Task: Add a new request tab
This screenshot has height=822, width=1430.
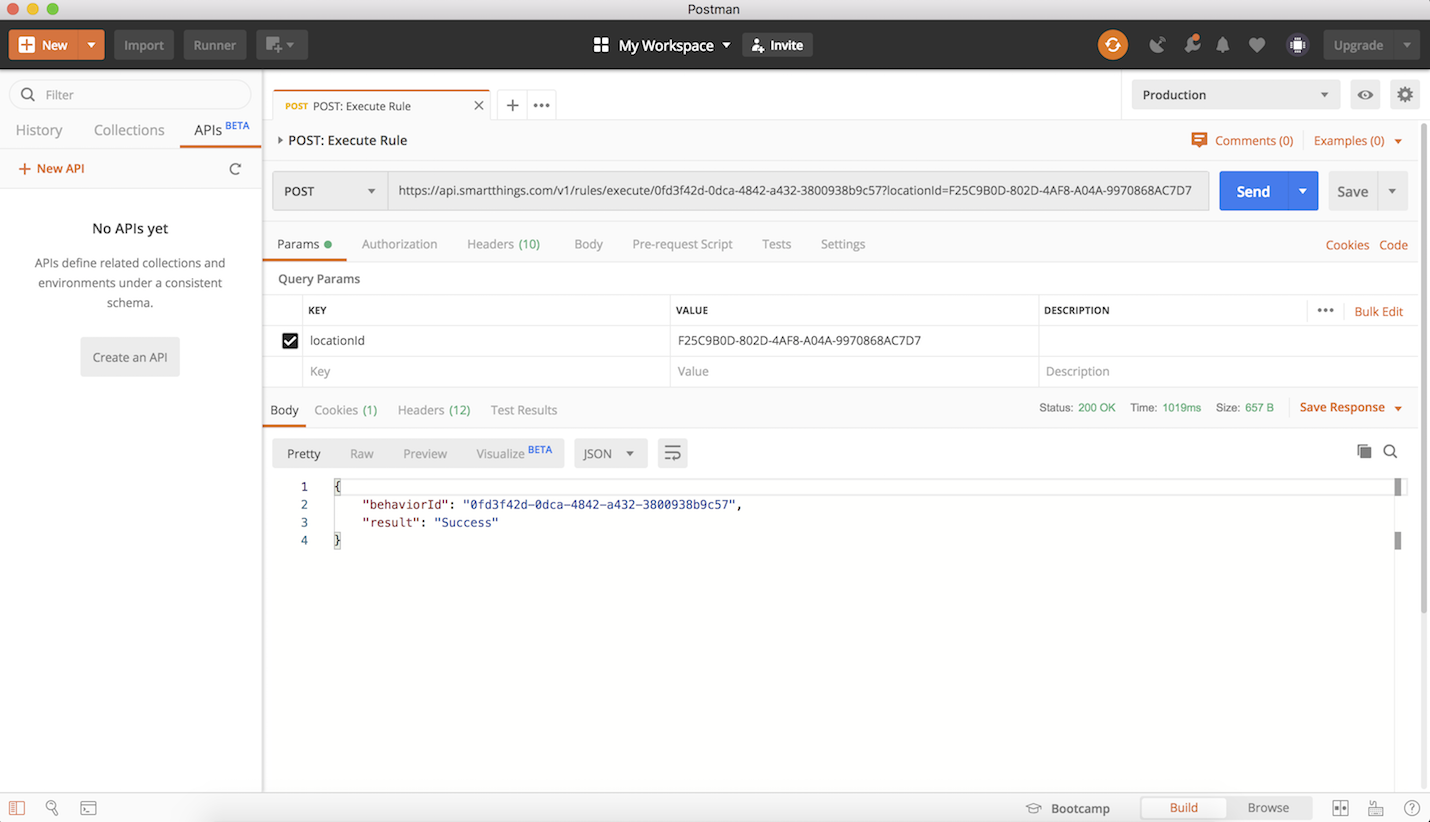Action: [512, 105]
